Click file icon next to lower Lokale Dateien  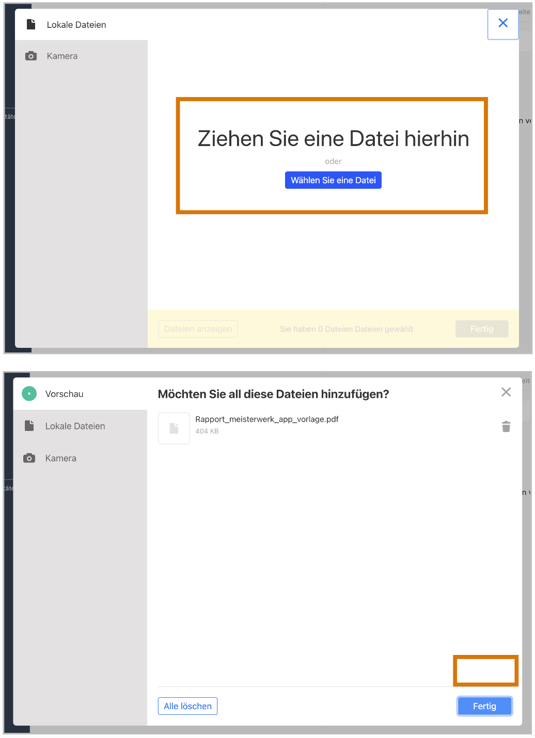tap(29, 426)
